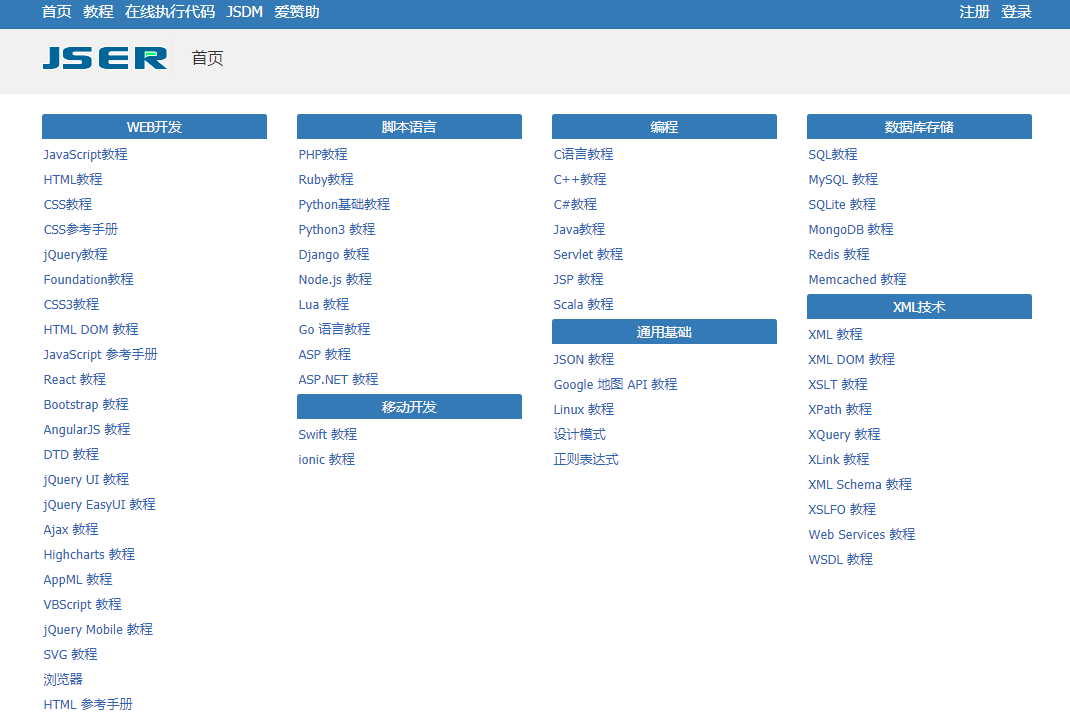Open the VBScript 教程 link
Viewport: 1070px width, 719px height.
[x=83, y=604]
